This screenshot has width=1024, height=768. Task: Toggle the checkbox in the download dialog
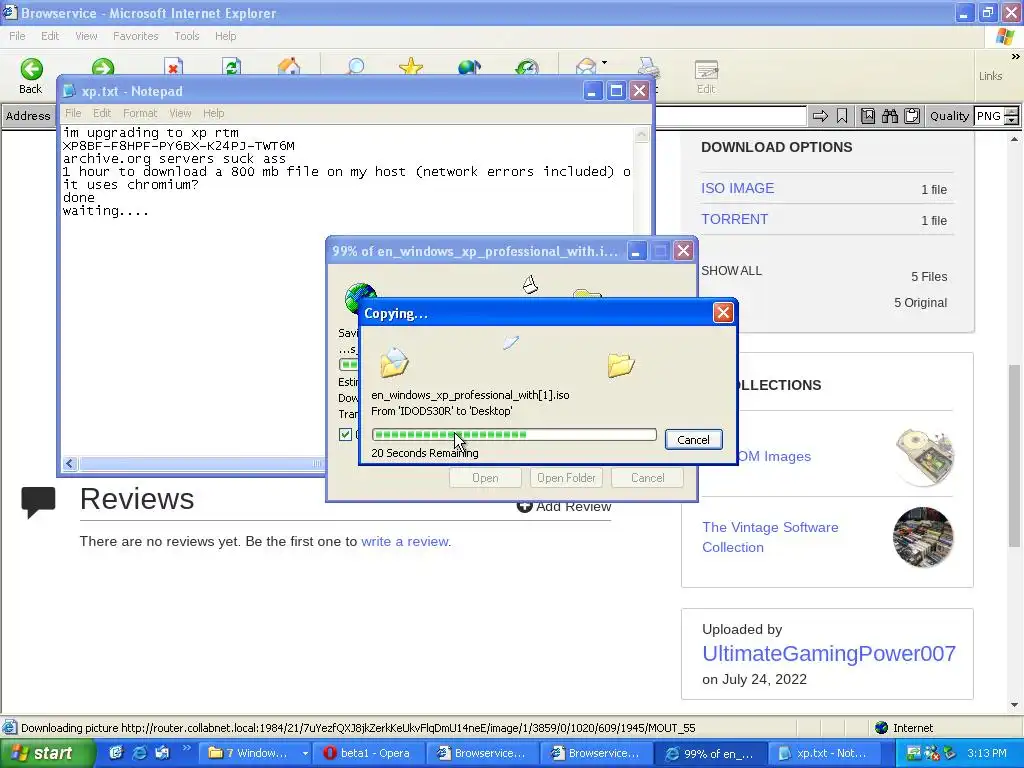coord(345,434)
